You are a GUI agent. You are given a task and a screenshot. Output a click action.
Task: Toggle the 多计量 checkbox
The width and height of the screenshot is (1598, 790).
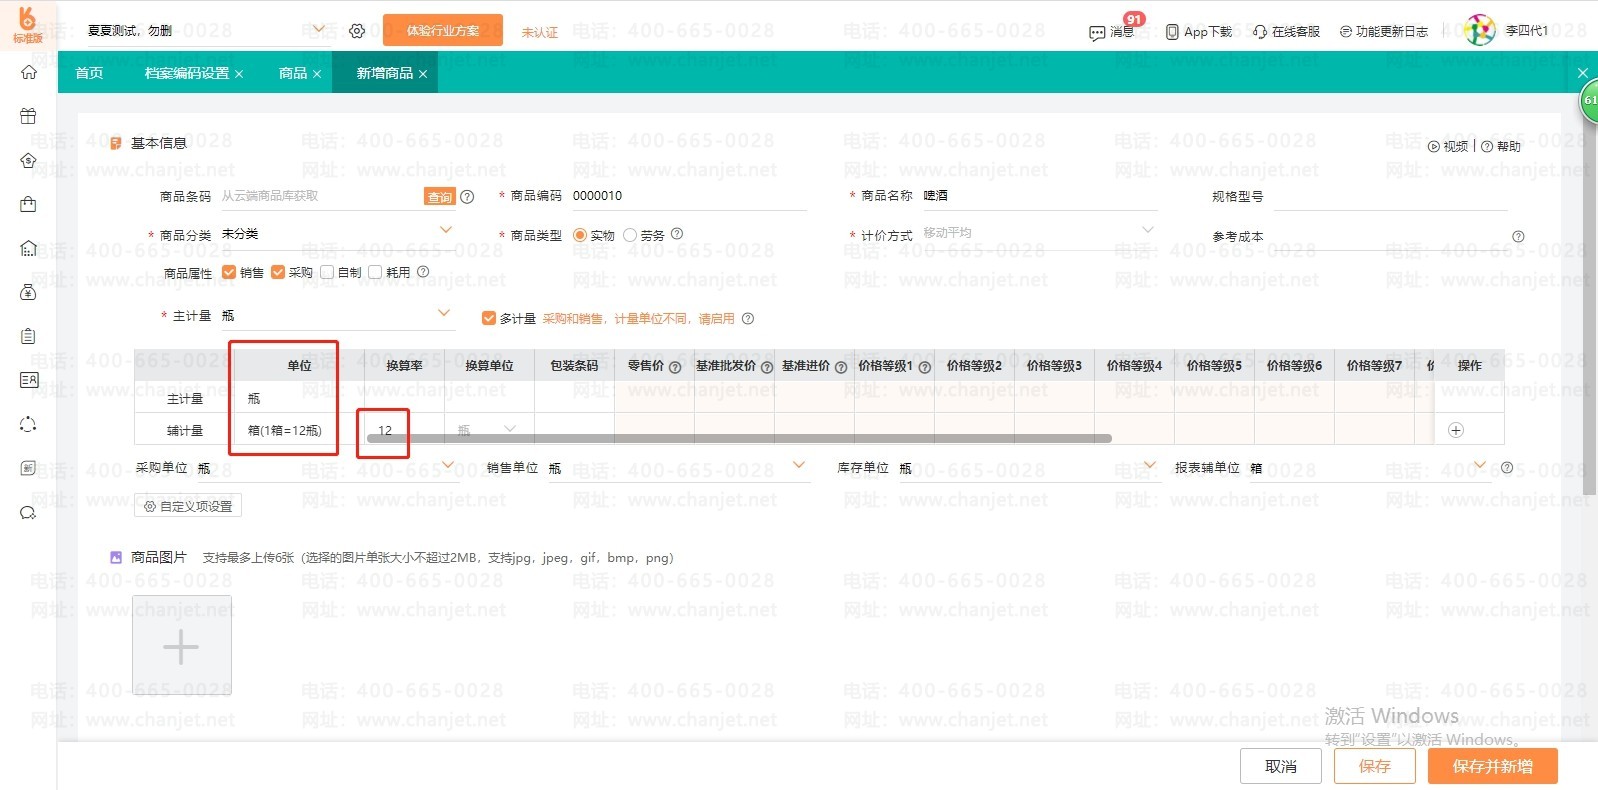(489, 318)
